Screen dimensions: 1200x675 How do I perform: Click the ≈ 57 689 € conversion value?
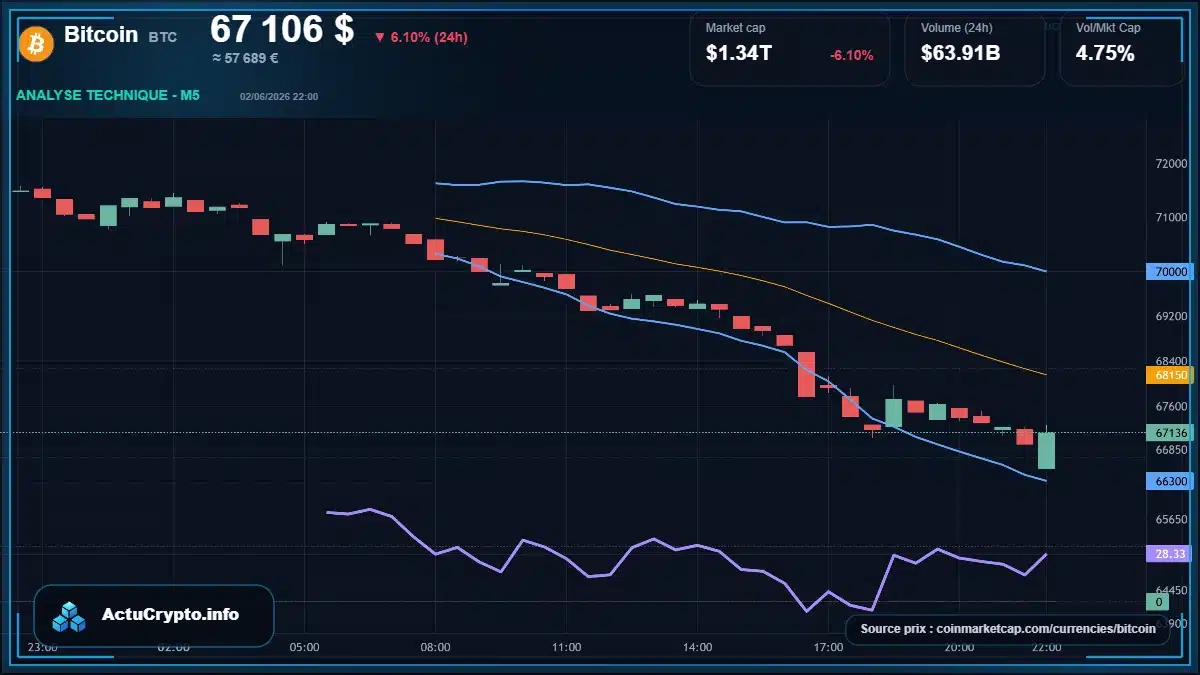point(245,58)
